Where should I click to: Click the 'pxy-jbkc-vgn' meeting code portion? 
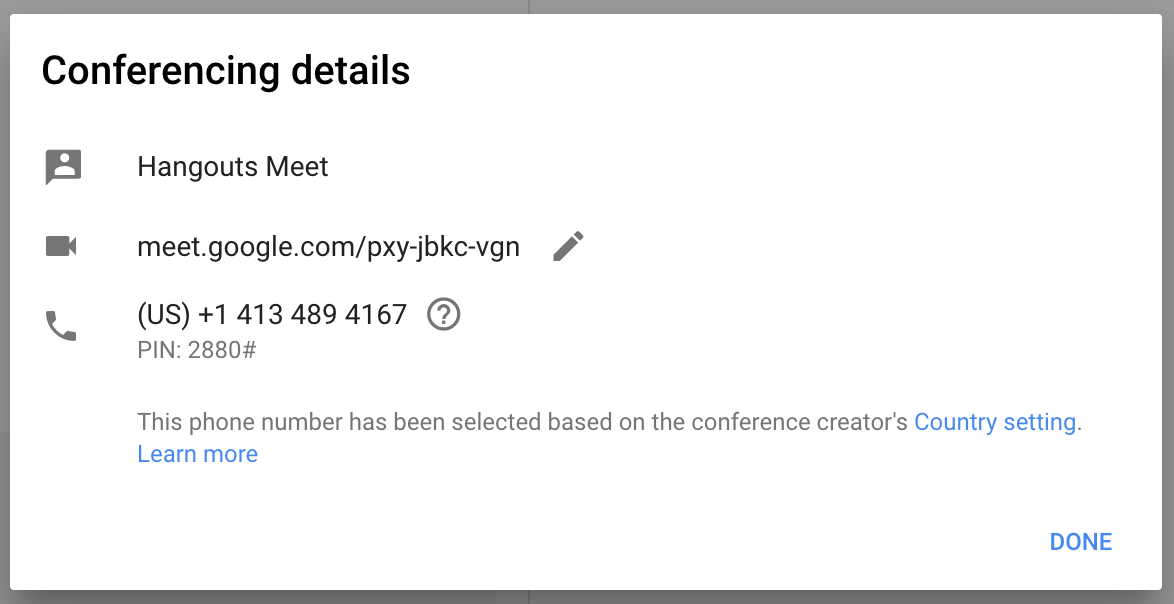[443, 247]
